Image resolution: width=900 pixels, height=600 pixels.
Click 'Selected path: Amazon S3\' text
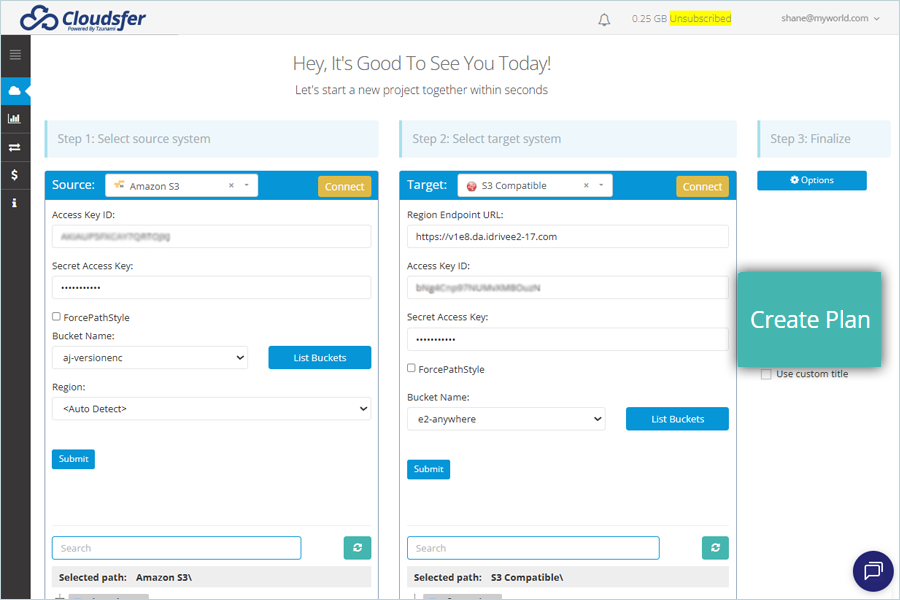pyautogui.click(x=125, y=578)
